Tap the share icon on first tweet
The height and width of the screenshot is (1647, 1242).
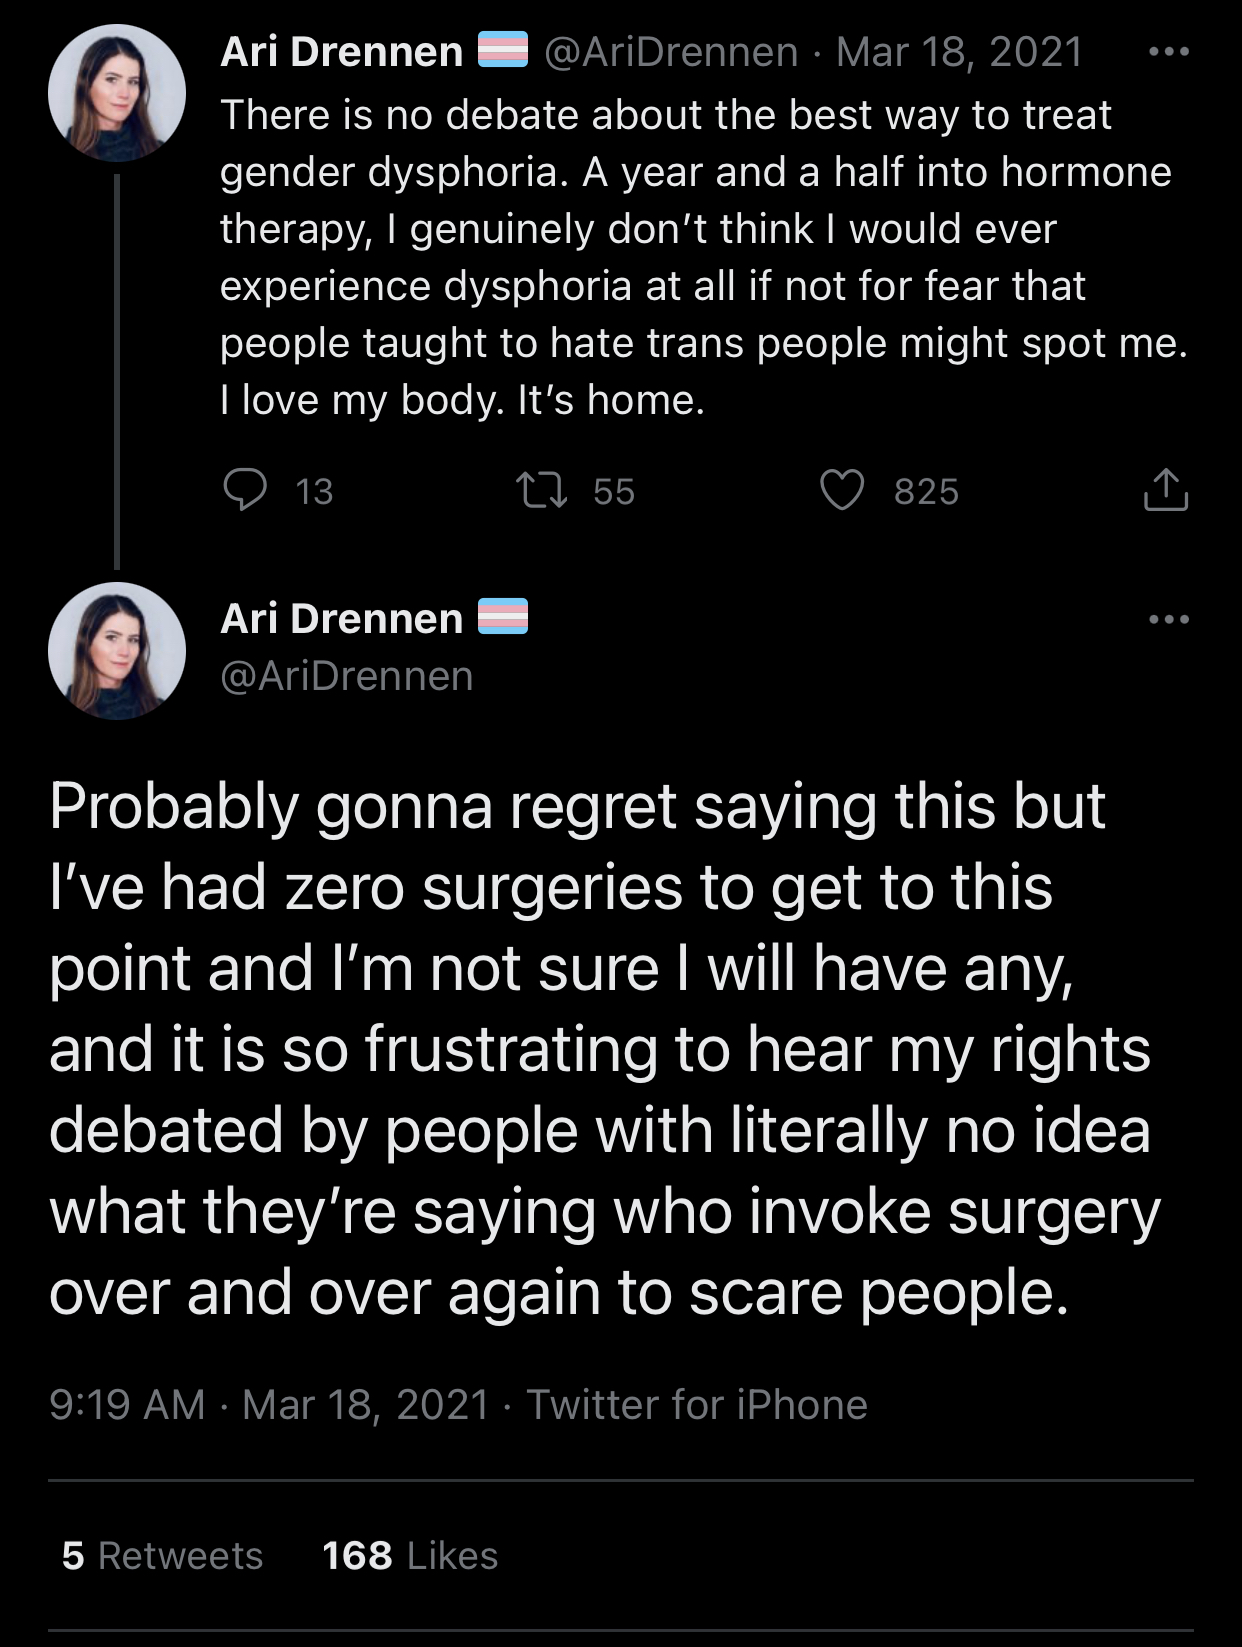(1165, 491)
